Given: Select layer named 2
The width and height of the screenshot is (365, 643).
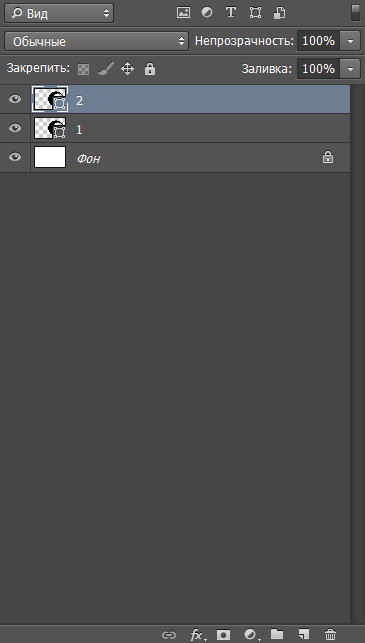Looking at the screenshot, I should (x=80, y=101).
